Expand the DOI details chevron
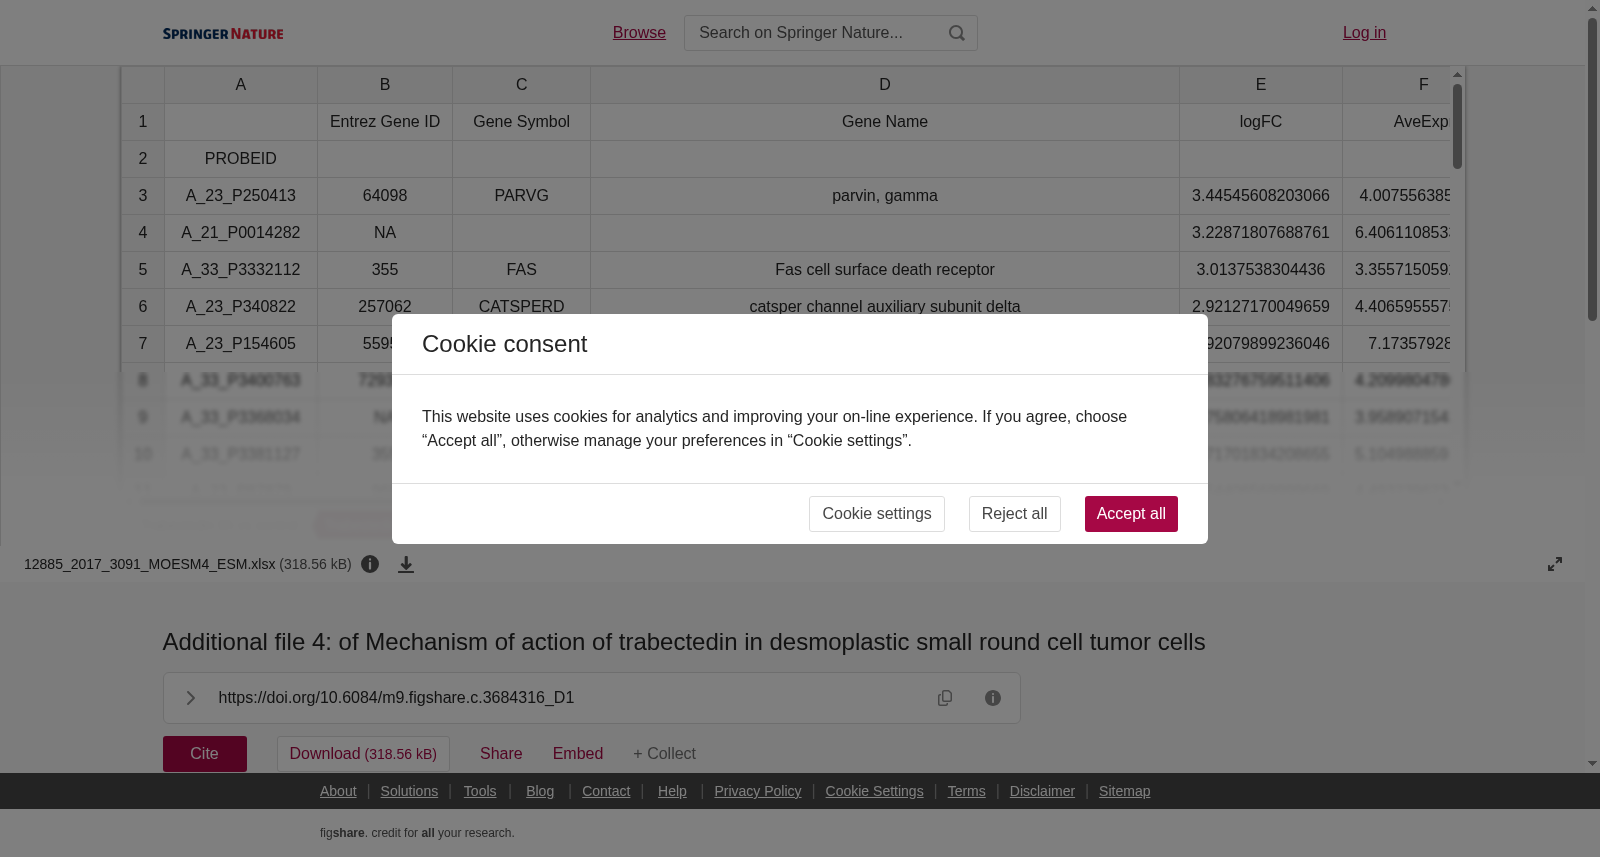1600x857 pixels. [x=190, y=698]
